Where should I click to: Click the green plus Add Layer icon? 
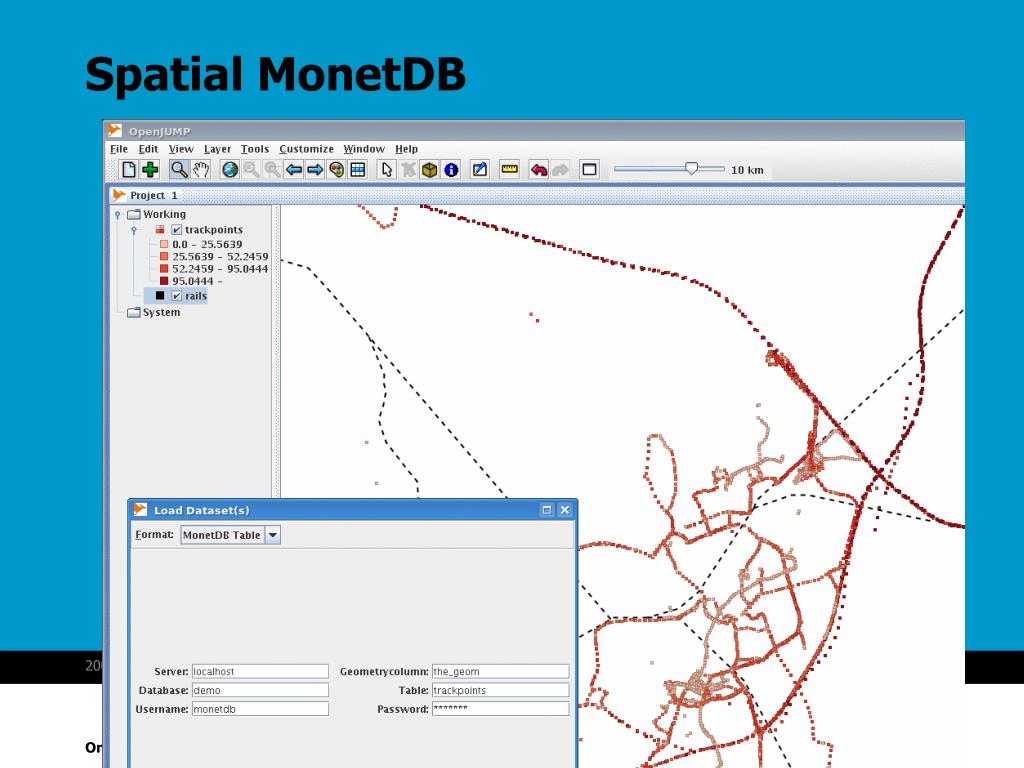click(x=150, y=170)
